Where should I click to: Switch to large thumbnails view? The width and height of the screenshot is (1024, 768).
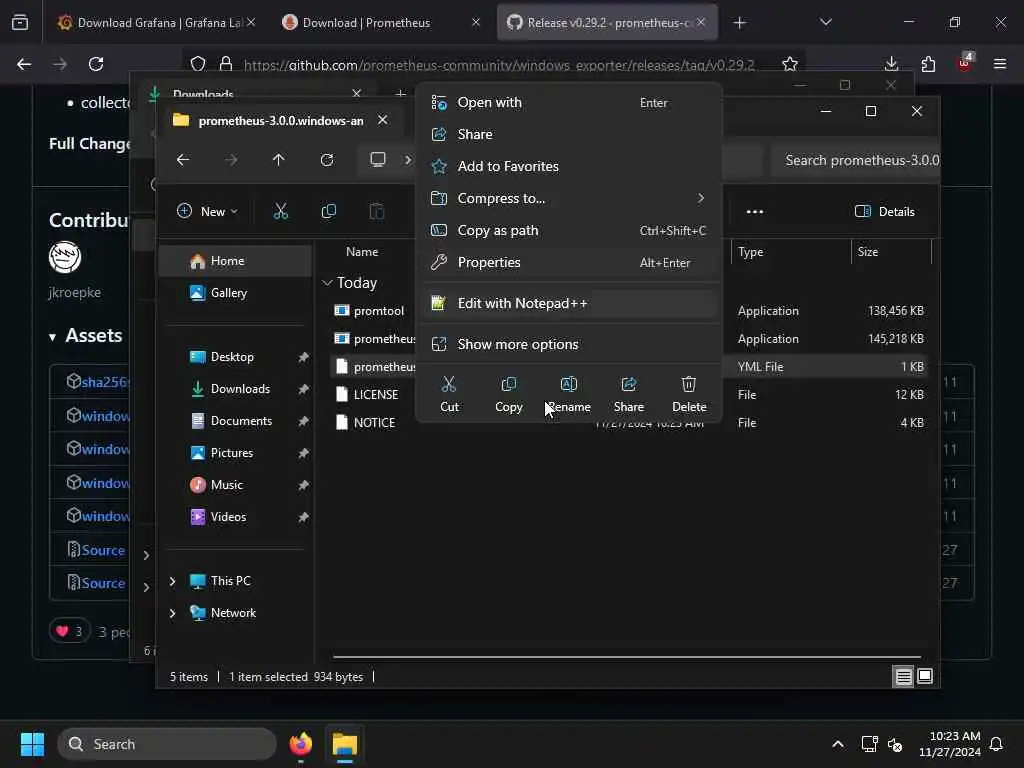(x=925, y=676)
